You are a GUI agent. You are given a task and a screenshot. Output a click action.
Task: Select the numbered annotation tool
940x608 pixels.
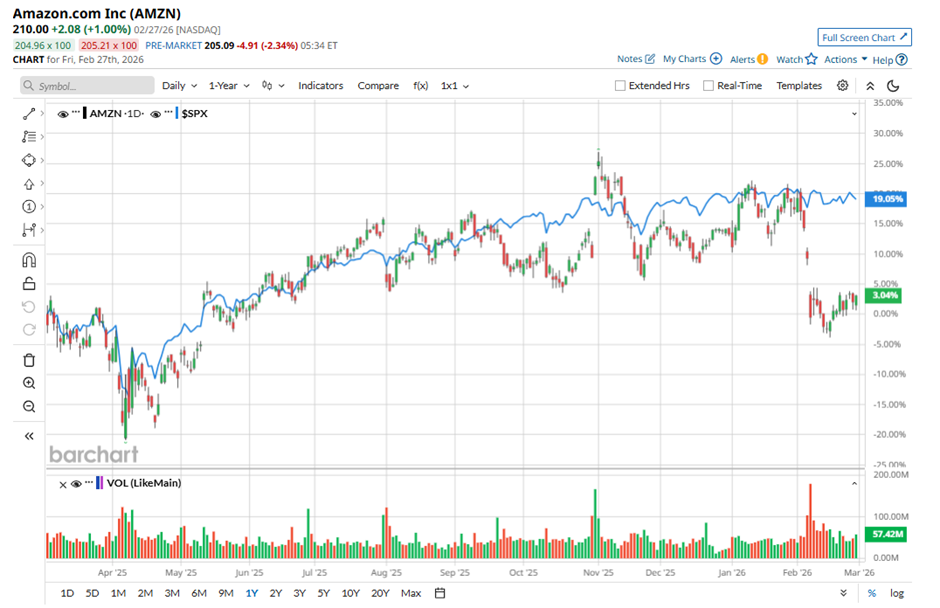[x=29, y=207]
